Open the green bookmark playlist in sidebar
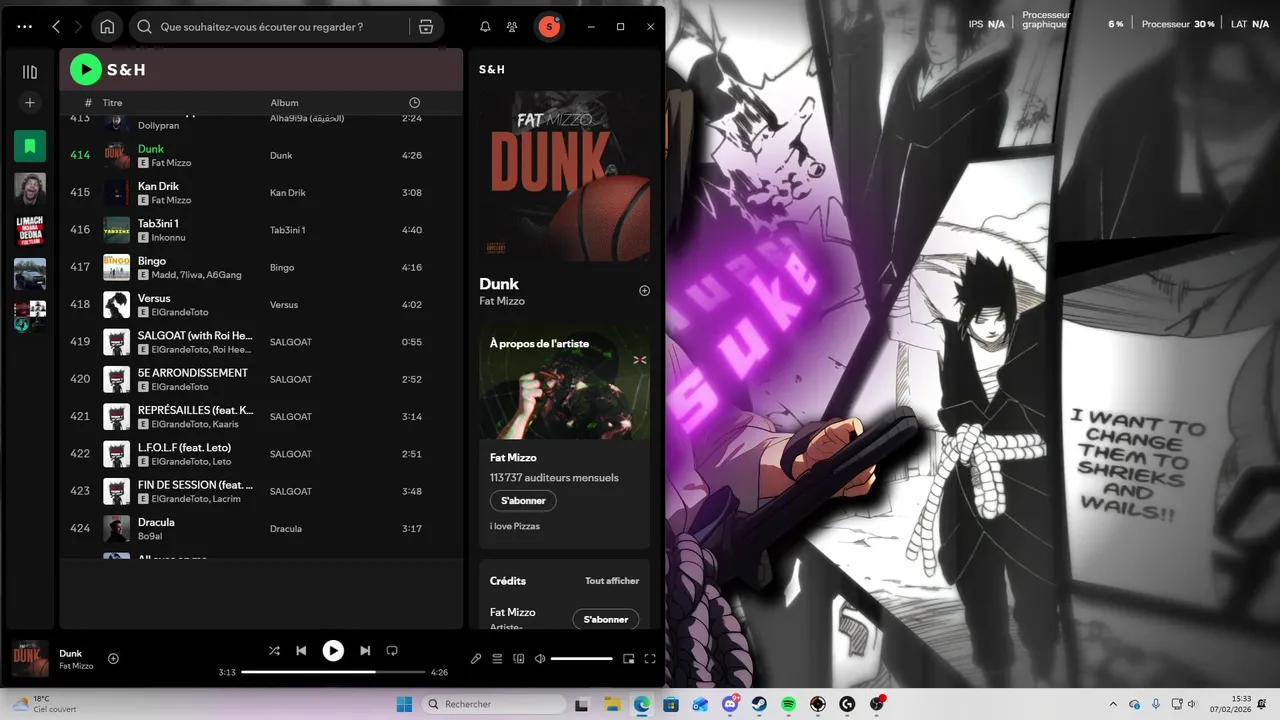 (x=30, y=146)
